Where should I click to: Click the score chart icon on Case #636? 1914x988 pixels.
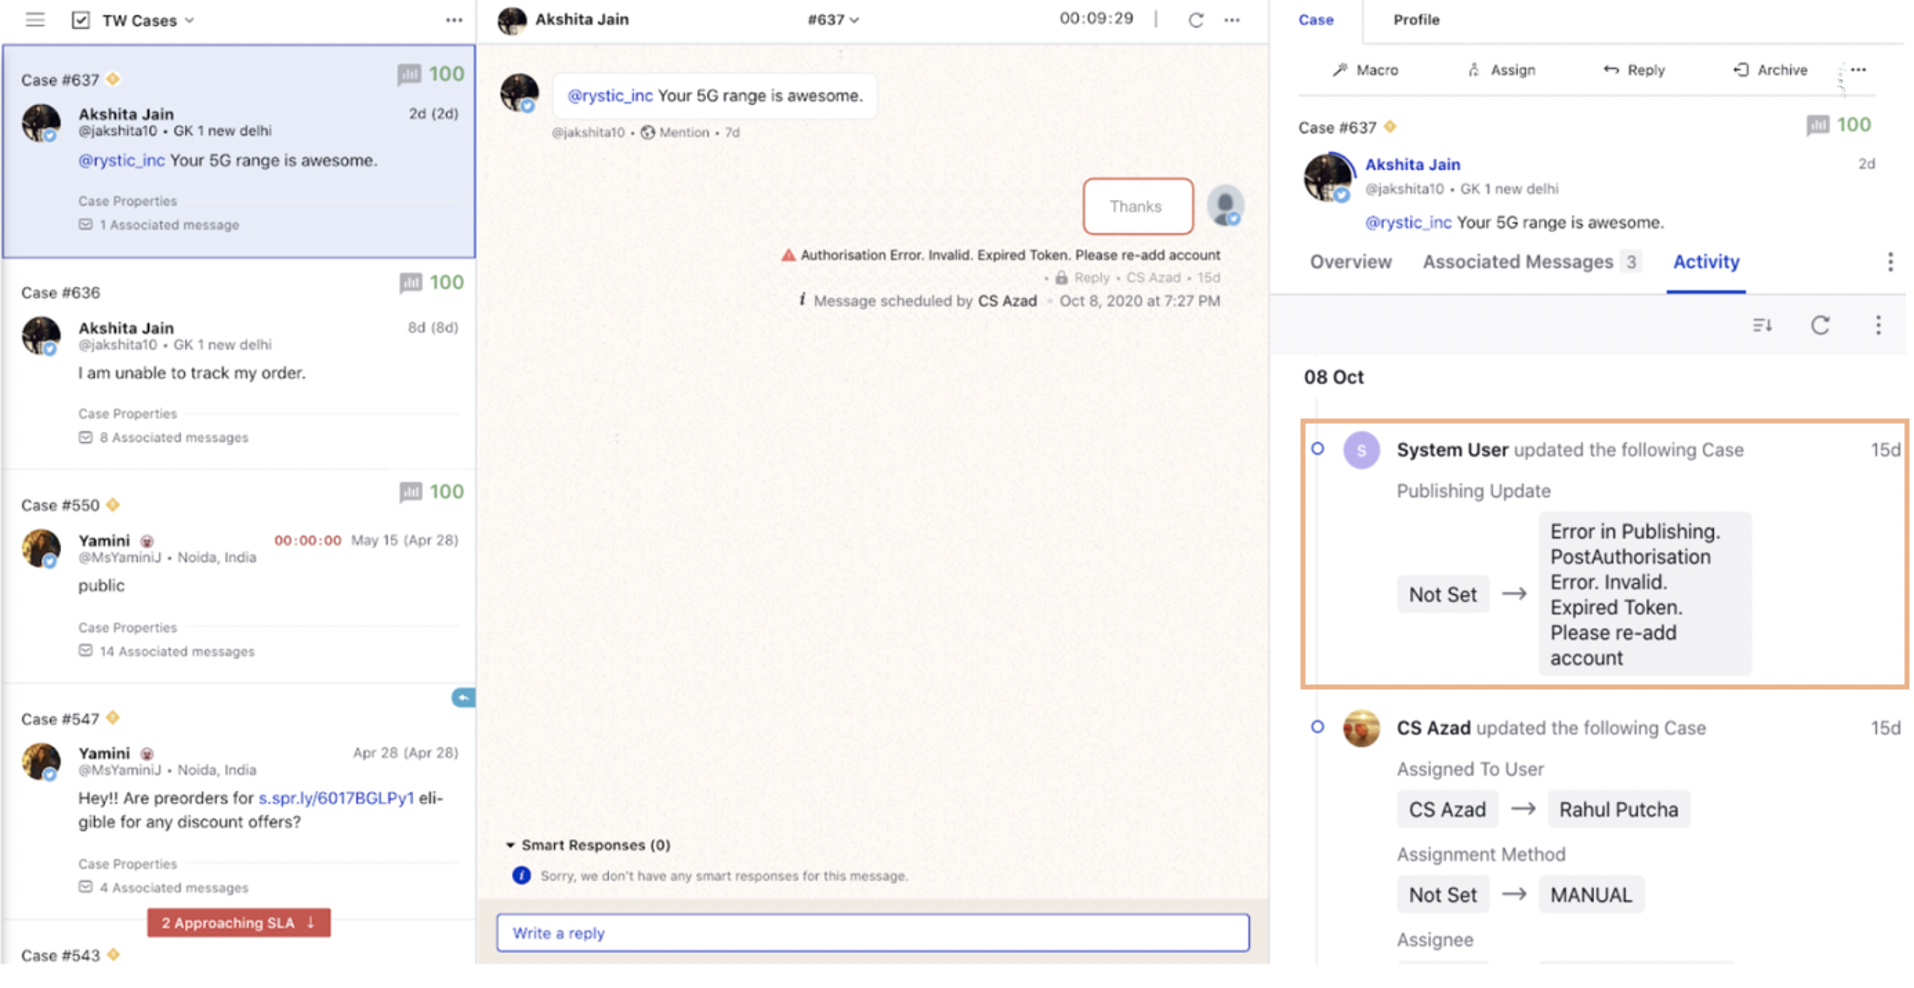pyautogui.click(x=410, y=283)
